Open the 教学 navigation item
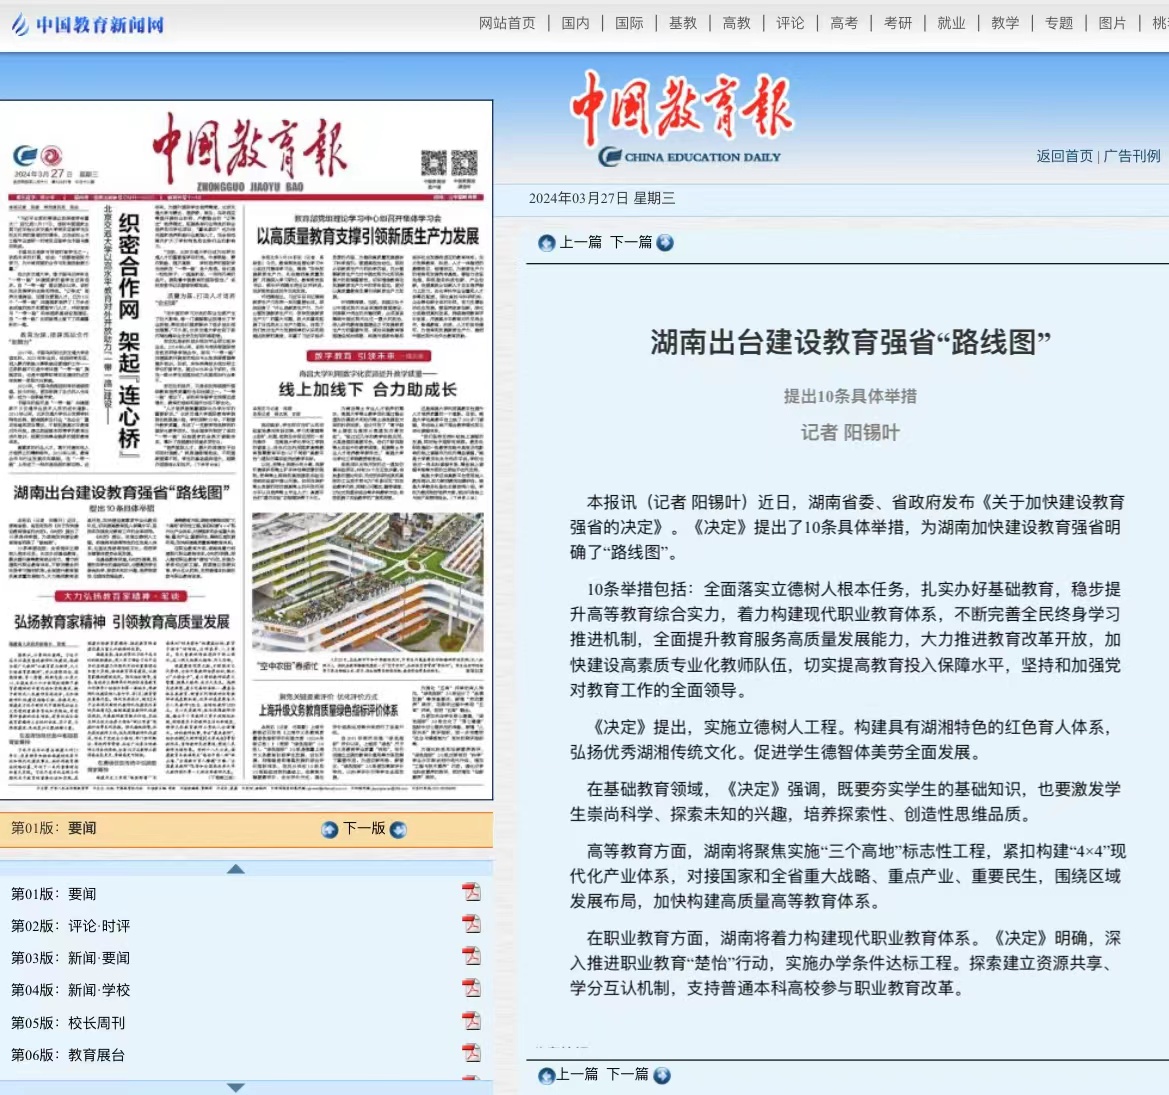This screenshot has height=1095, width=1169. tap(1004, 23)
